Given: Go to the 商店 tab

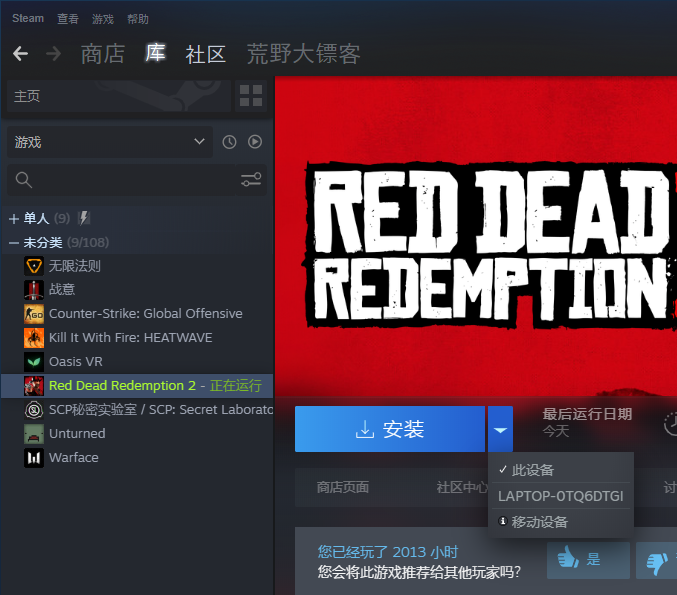Looking at the screenshot, I should (x=103, y=54).
